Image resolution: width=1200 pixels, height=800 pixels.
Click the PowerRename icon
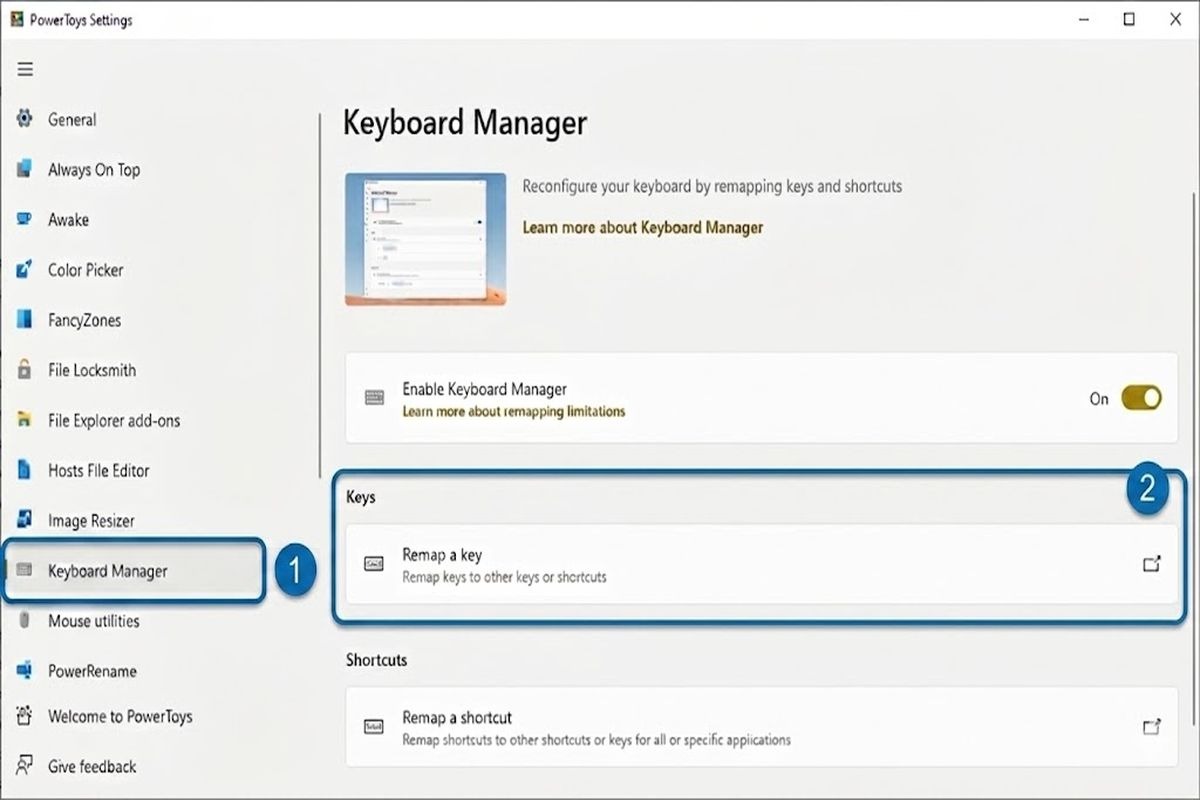pos(25,671)
